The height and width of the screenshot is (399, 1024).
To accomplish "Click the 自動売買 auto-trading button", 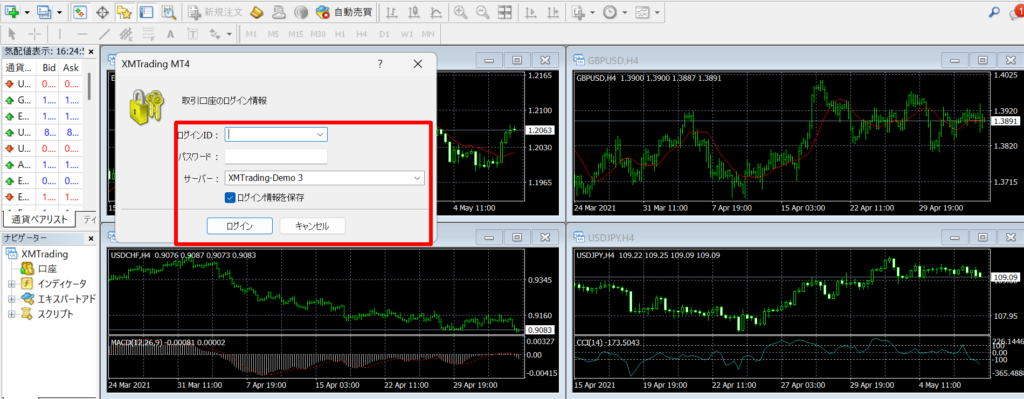I will coord(344,12).
